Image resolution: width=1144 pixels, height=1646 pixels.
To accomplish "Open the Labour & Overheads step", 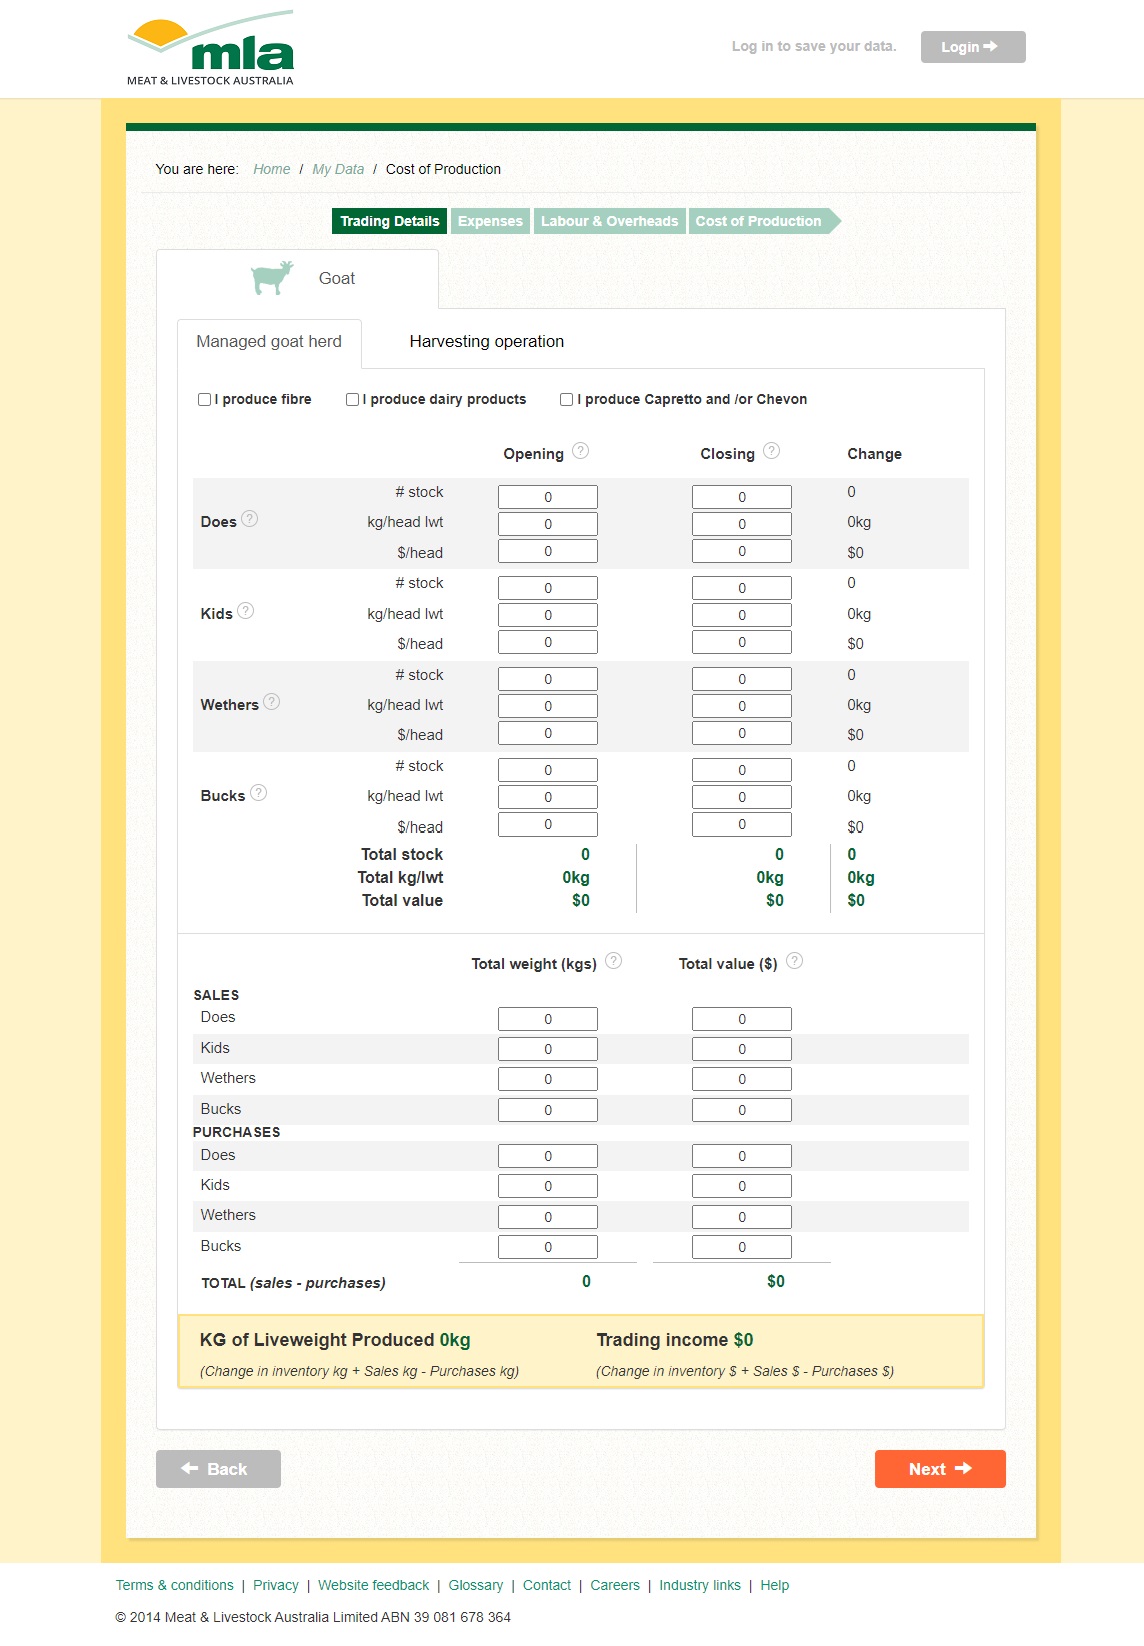I will click(x=609, y=221).
